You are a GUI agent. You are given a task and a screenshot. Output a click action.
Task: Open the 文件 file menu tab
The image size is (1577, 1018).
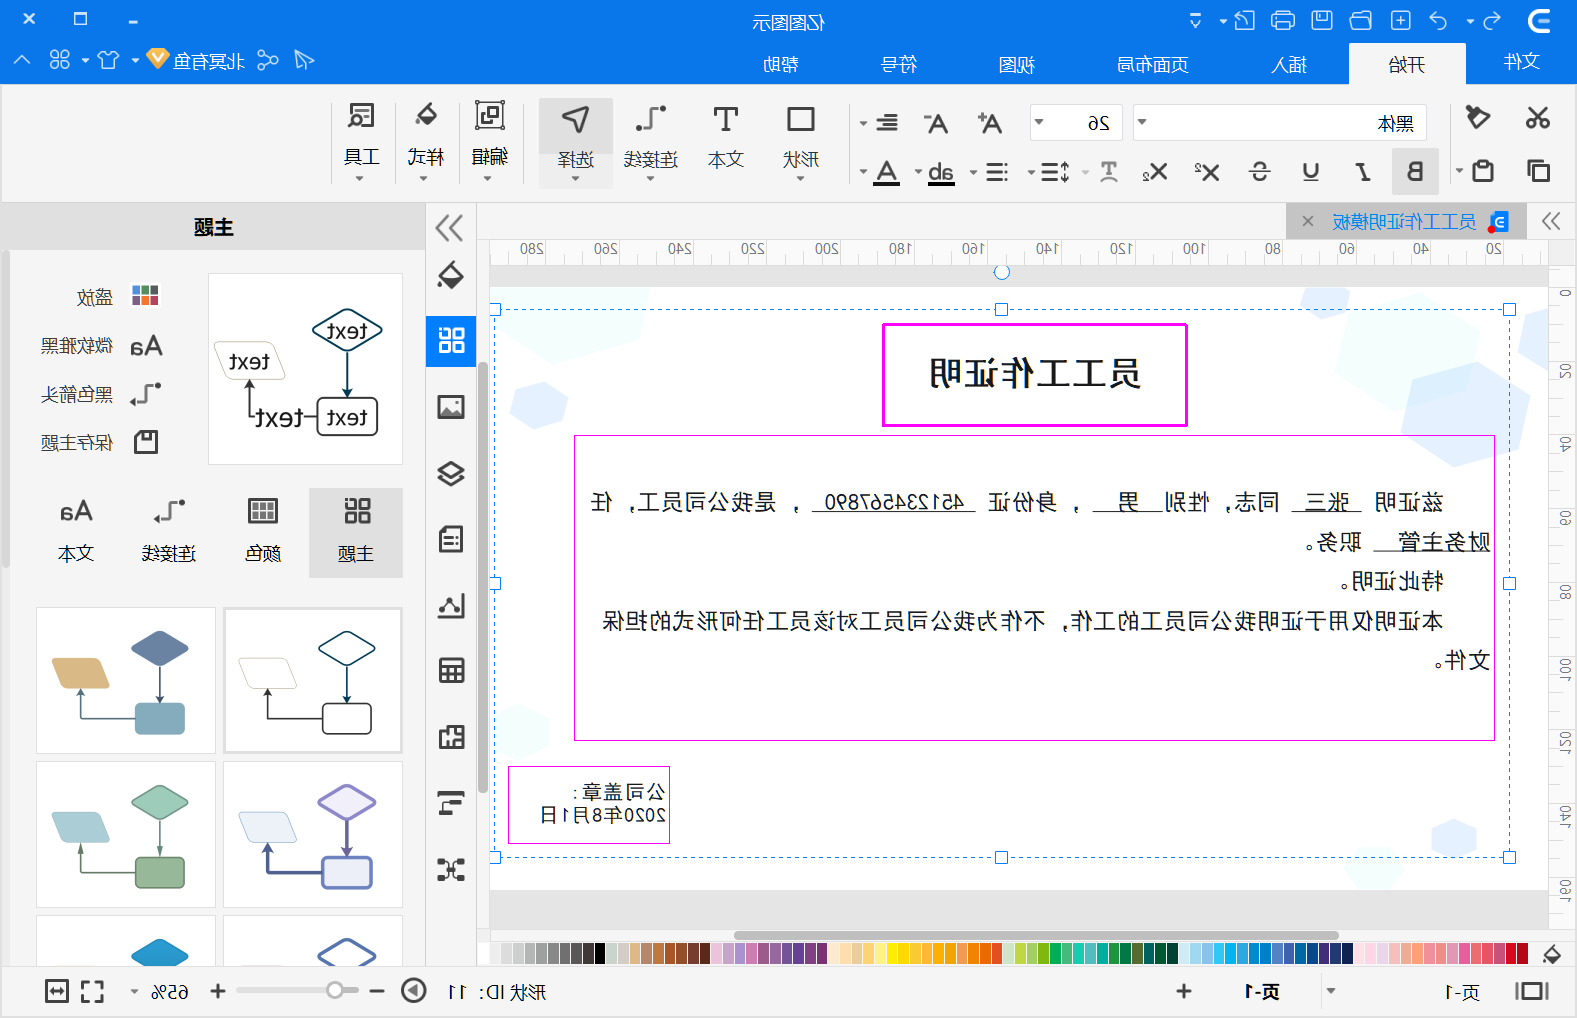point(1521,62)
